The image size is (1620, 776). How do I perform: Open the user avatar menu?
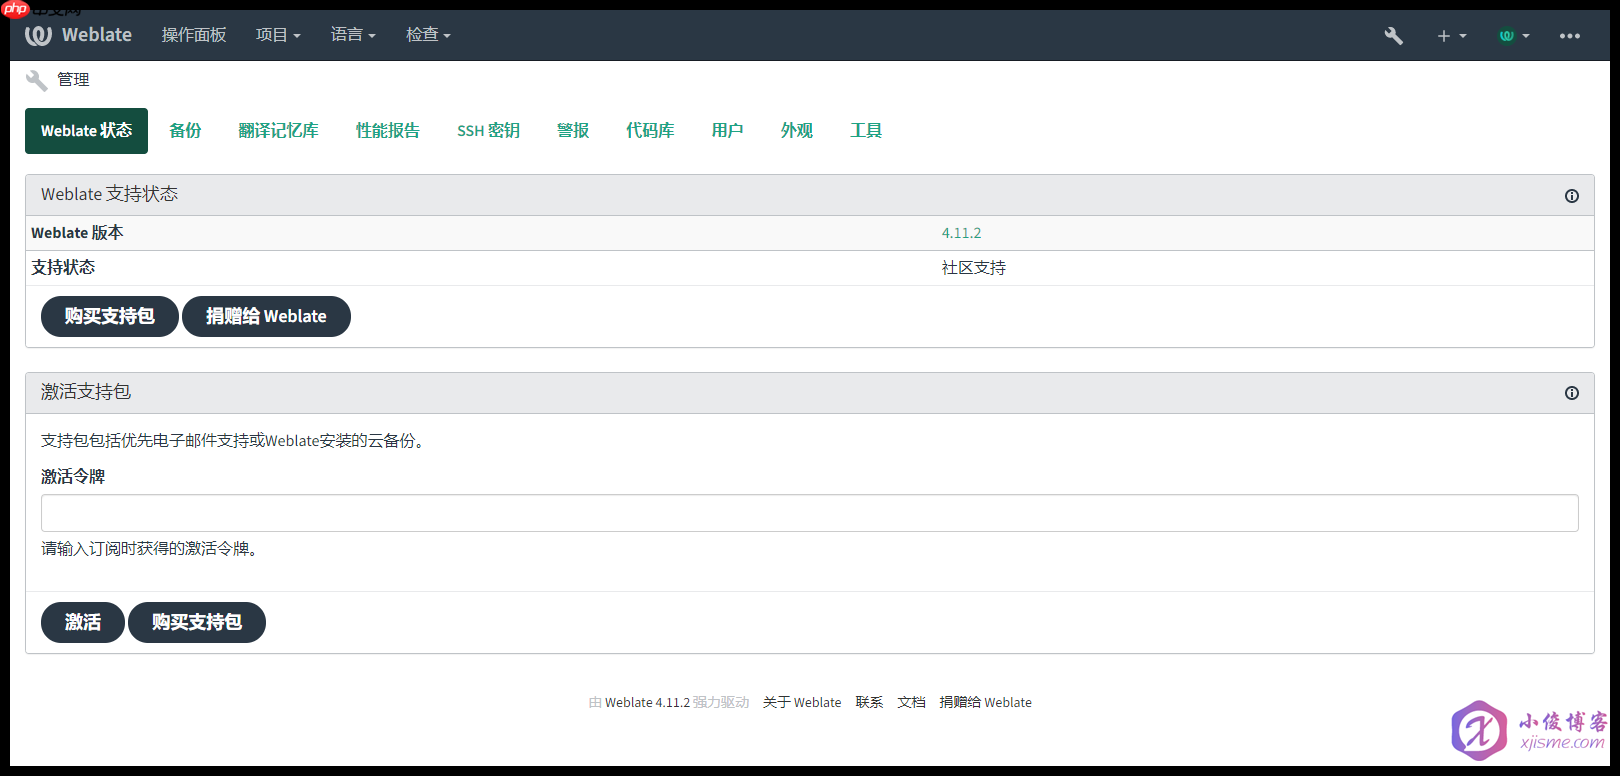(1513, 36)
